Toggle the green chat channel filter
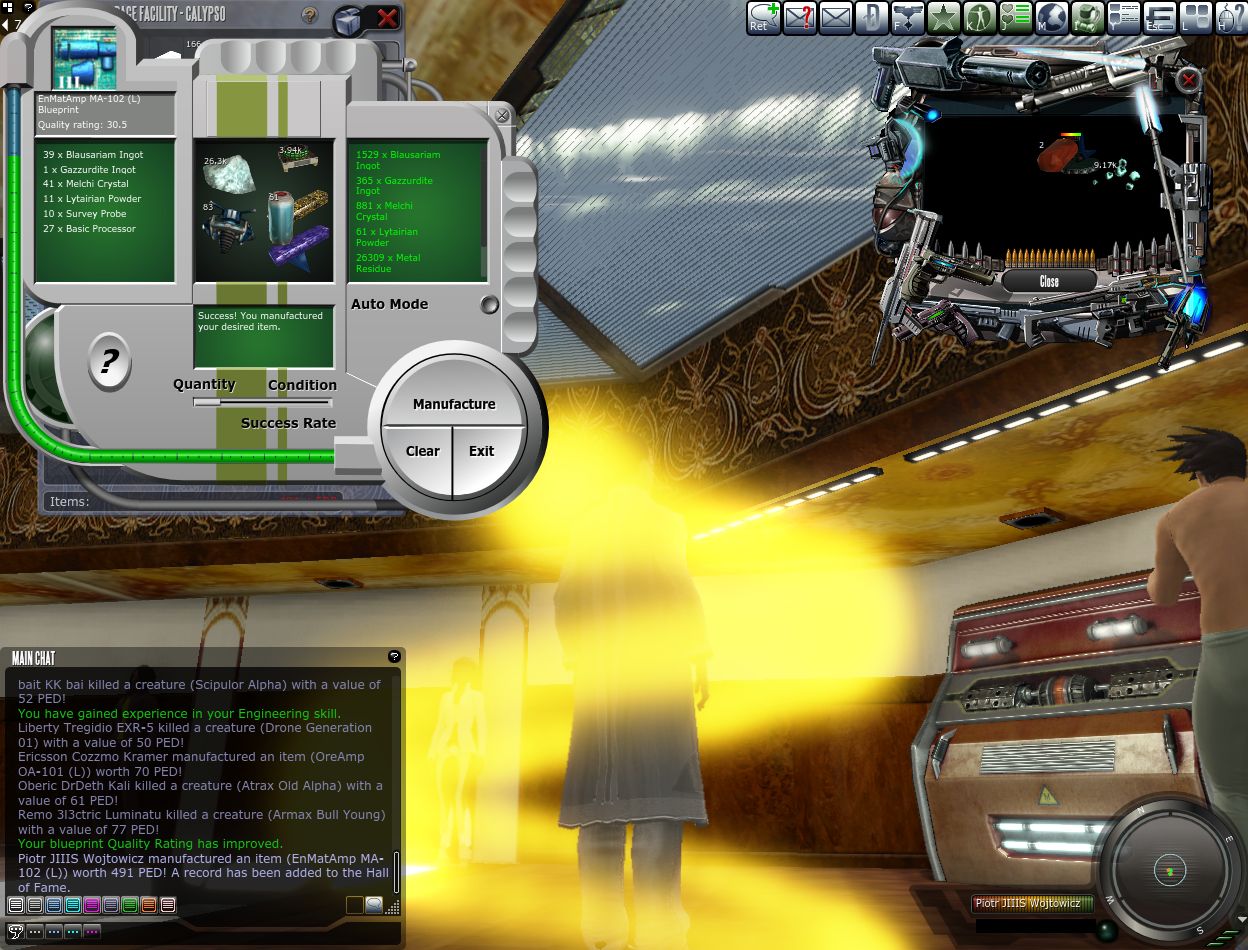 [130, 905]
